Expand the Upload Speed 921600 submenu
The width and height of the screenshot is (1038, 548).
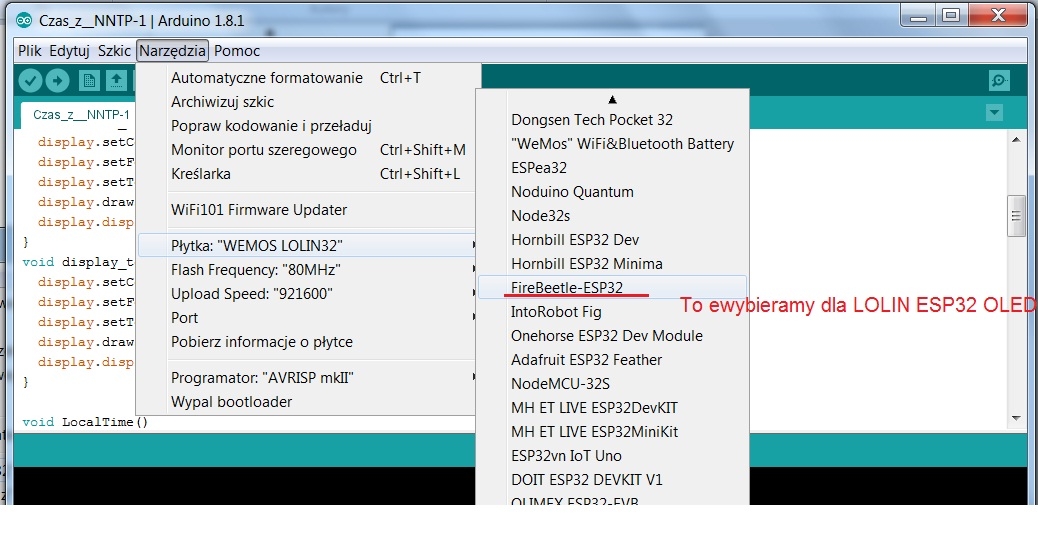[307, 294]
